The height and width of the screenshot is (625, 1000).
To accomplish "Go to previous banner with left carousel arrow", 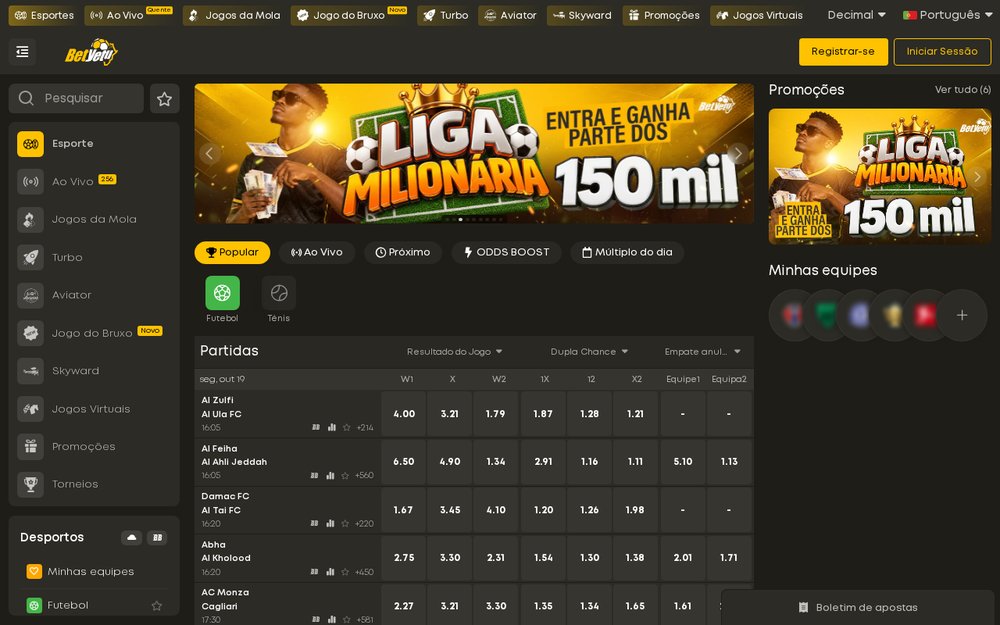I will pos(209,153).
